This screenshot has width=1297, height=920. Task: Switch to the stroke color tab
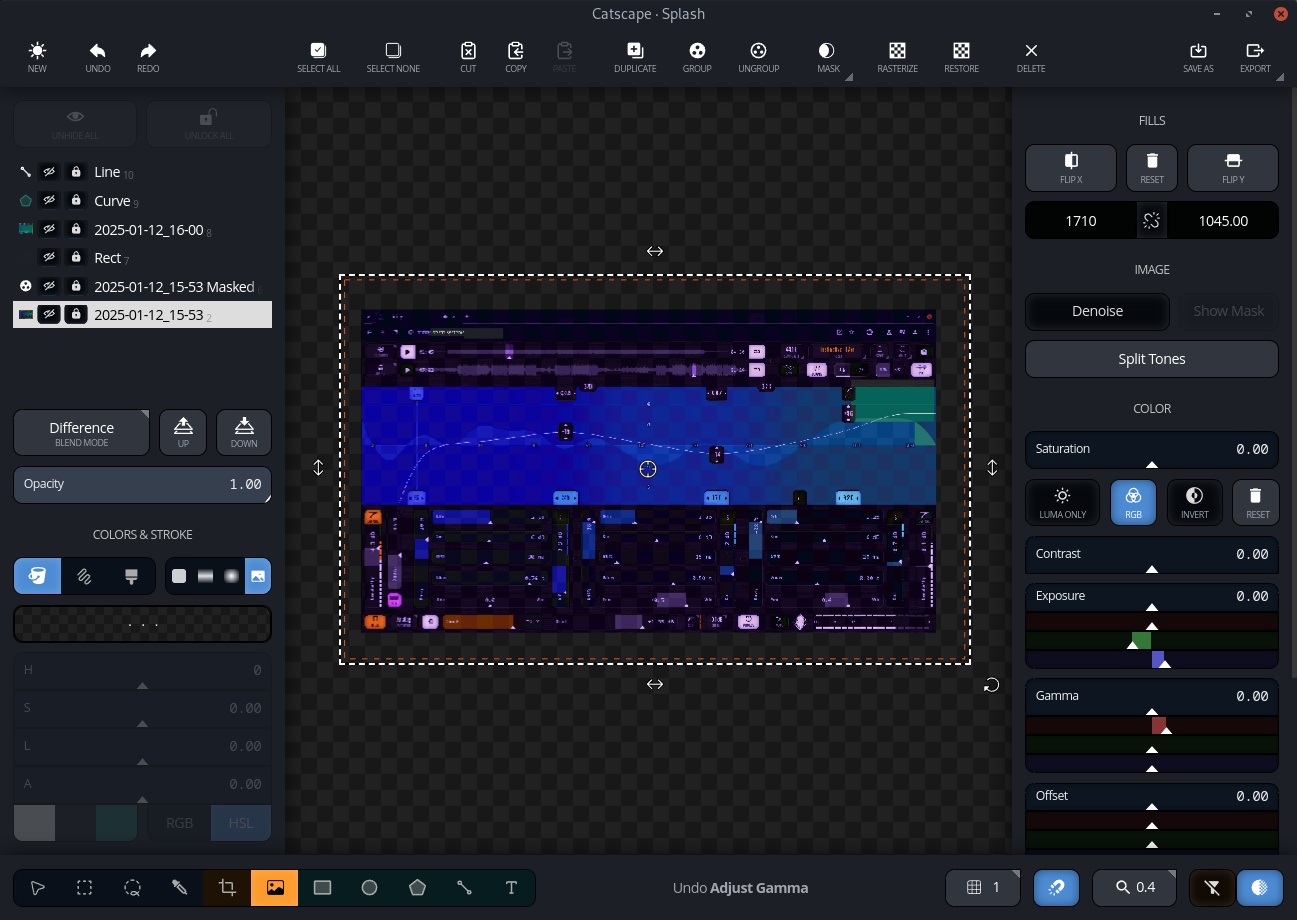coord(85,576)
